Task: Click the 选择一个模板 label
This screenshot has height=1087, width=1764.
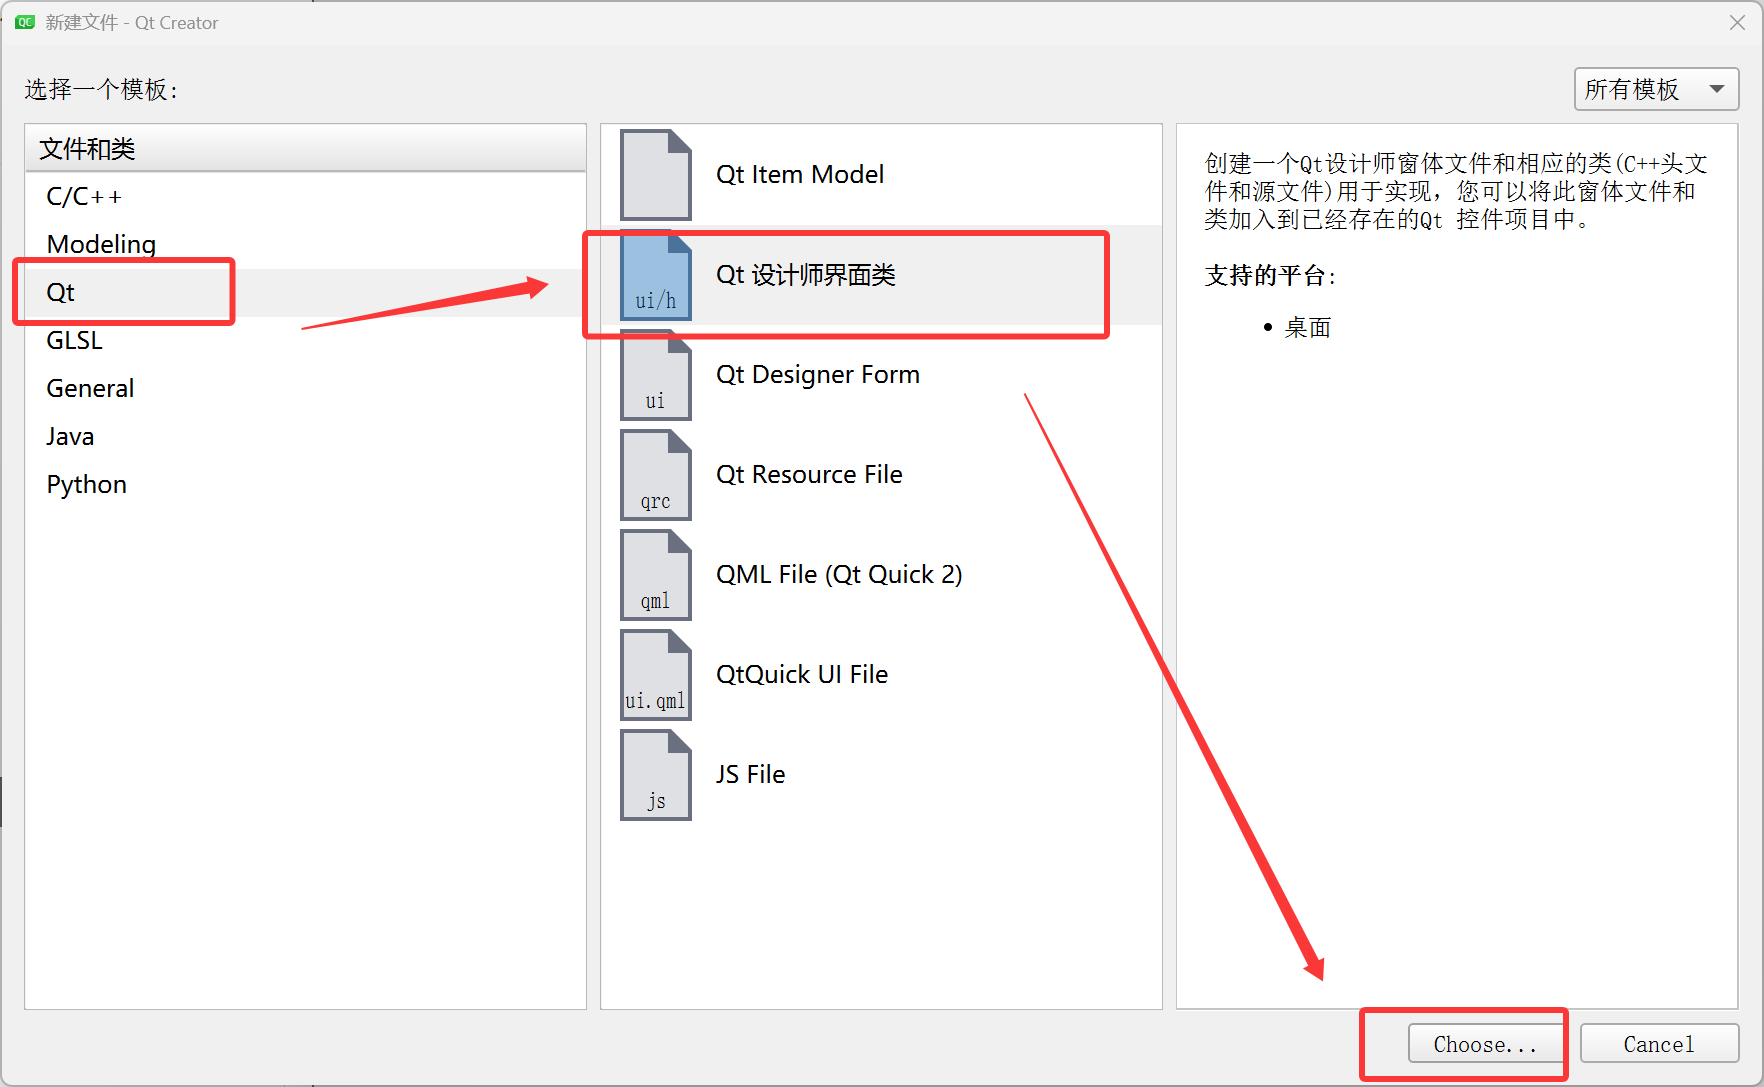Action: (x=101, y=89)
